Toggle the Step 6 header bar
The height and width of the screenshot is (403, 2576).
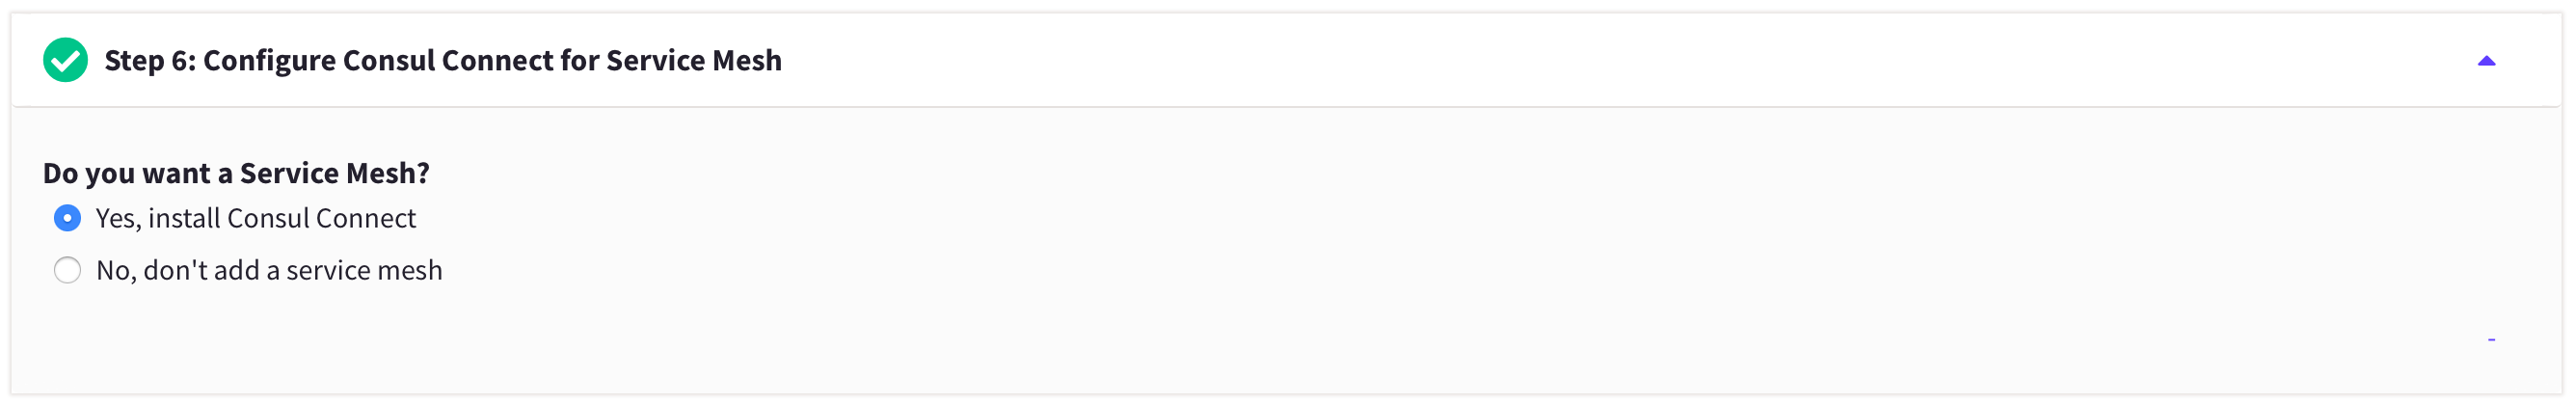(x=1500, y=60)
